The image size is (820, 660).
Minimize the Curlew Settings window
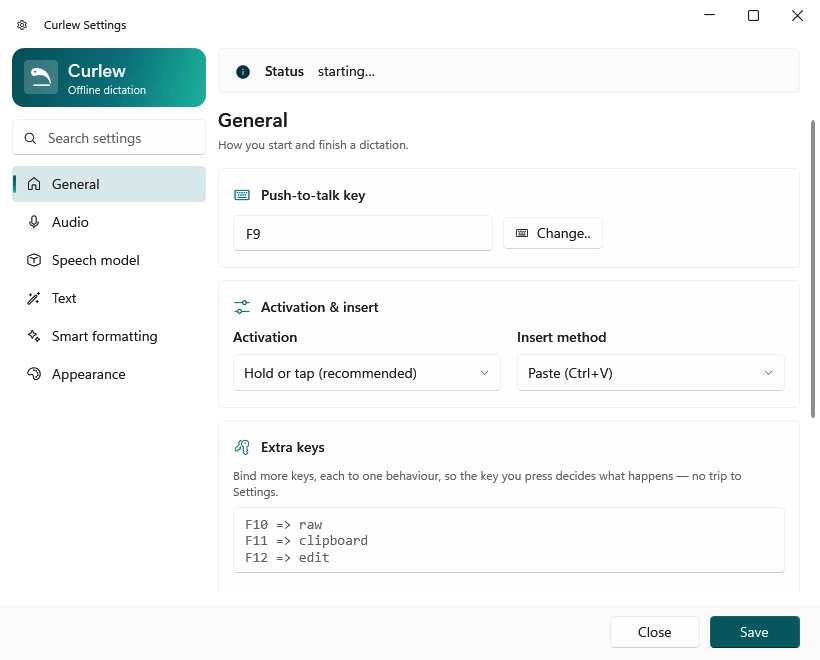(x=710, y=15)
